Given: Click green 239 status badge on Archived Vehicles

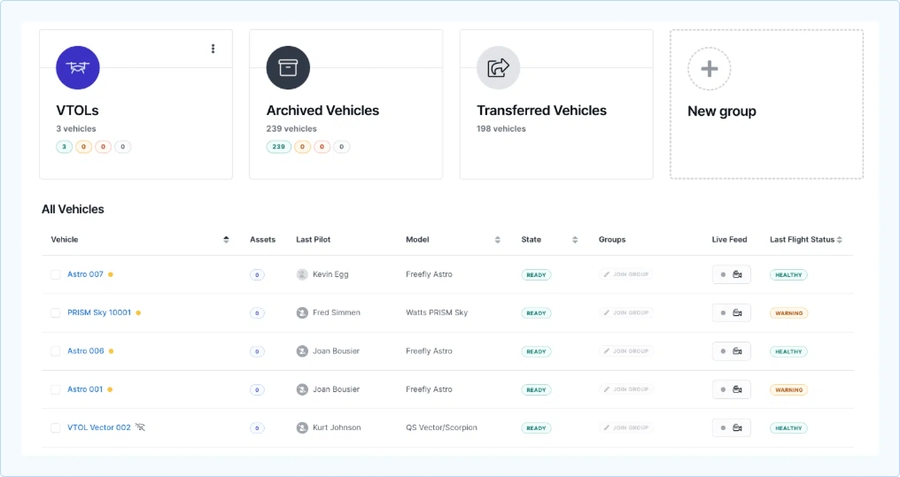Looking at the screenshot, I should [x=279, y=147].
